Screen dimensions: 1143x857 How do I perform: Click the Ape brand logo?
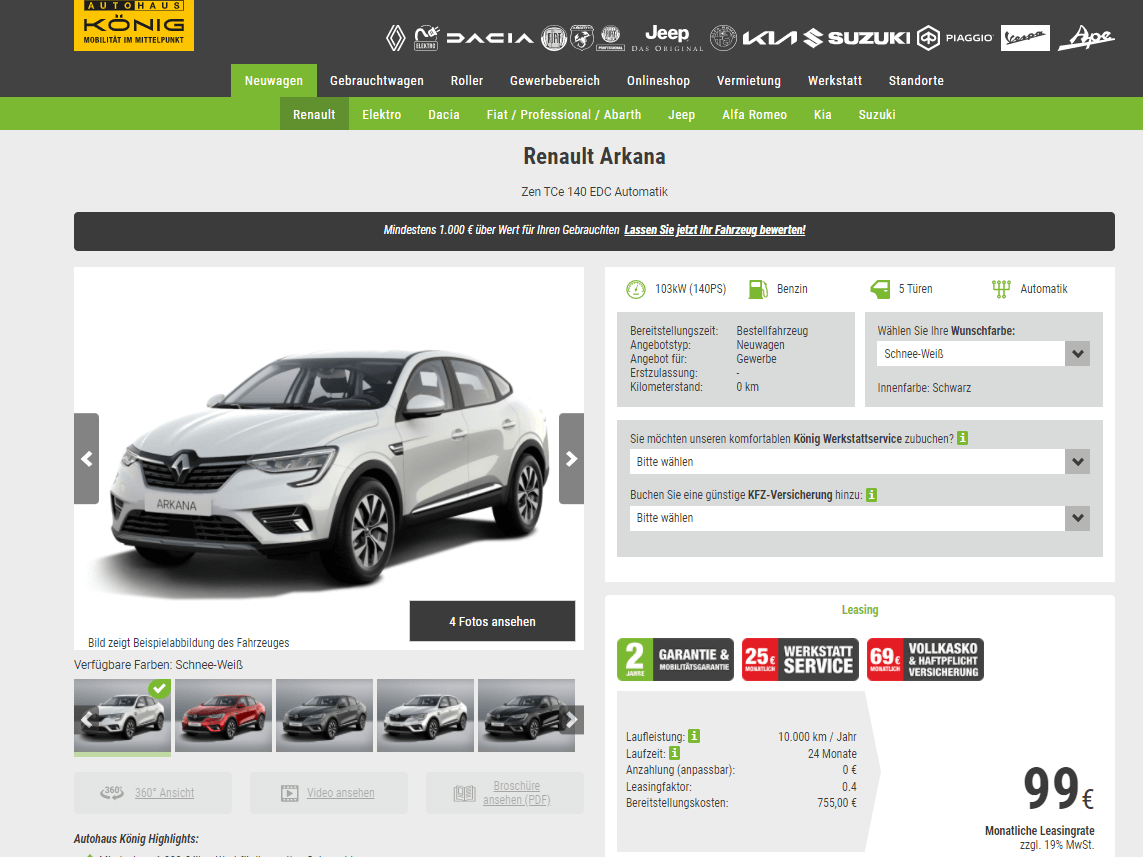(1086, 38)
